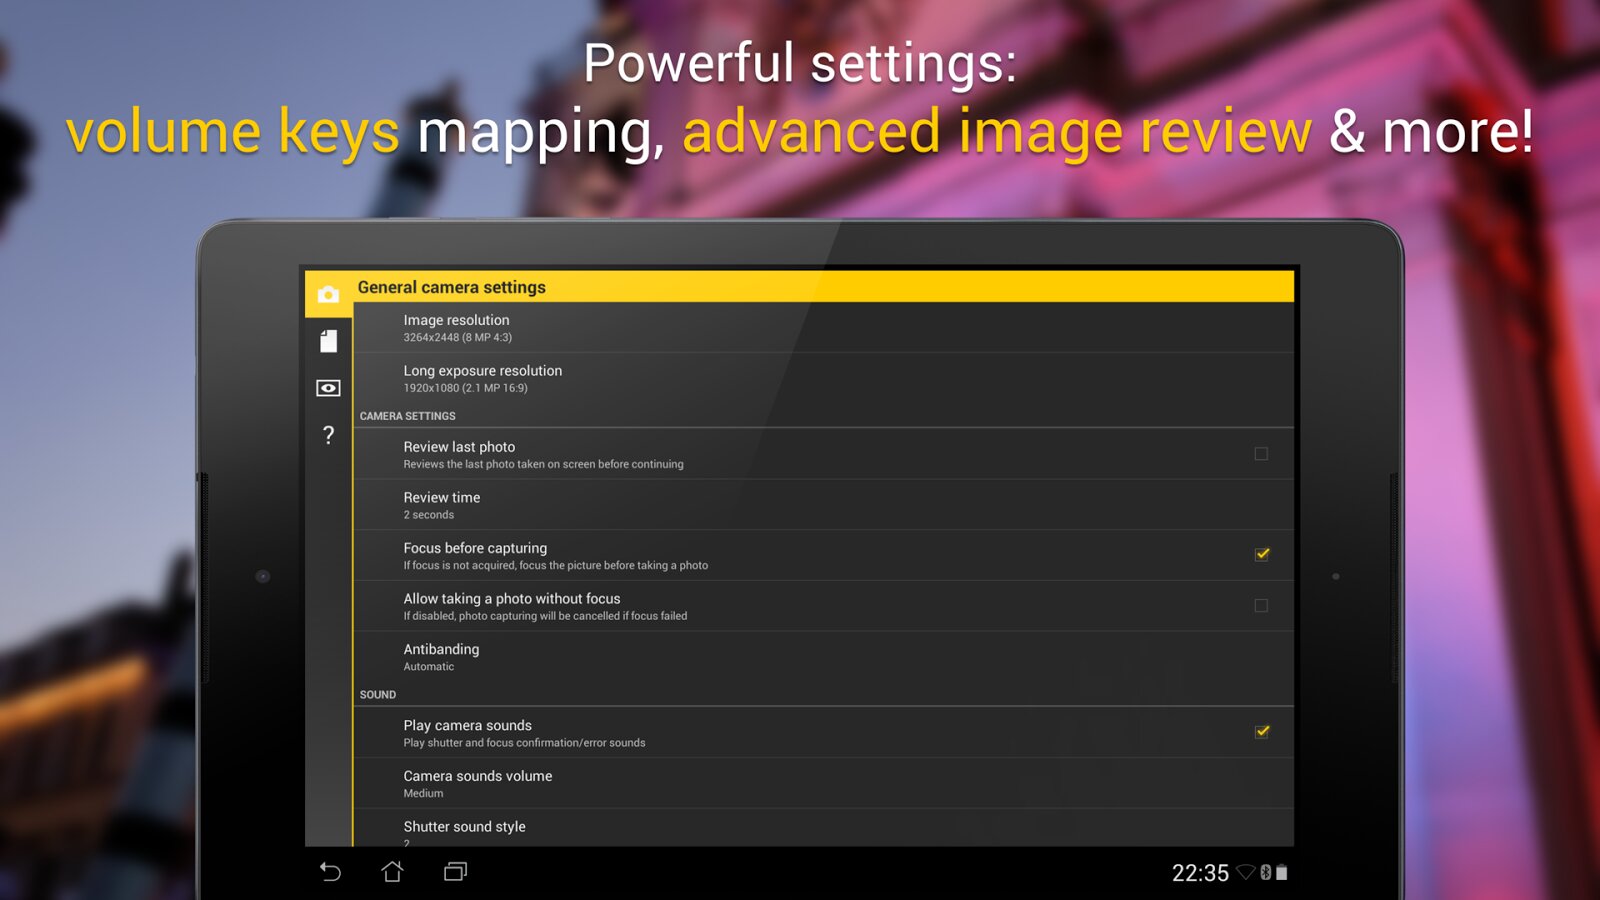Open the help question mark tab
1600x900 pixels.
pyautogui.click(x=328, y=435)
